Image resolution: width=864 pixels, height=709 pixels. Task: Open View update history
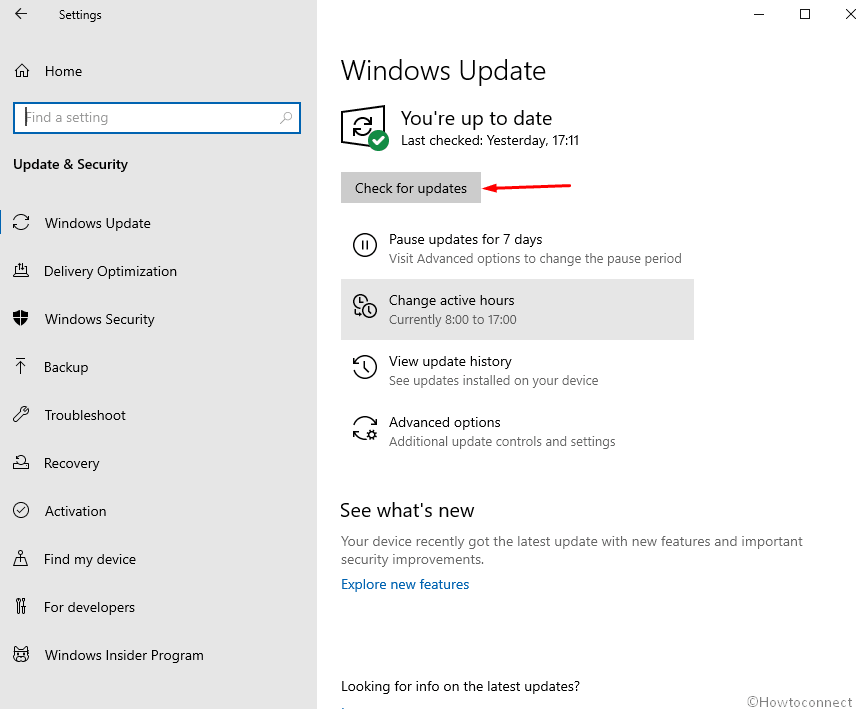pos(517,370)
